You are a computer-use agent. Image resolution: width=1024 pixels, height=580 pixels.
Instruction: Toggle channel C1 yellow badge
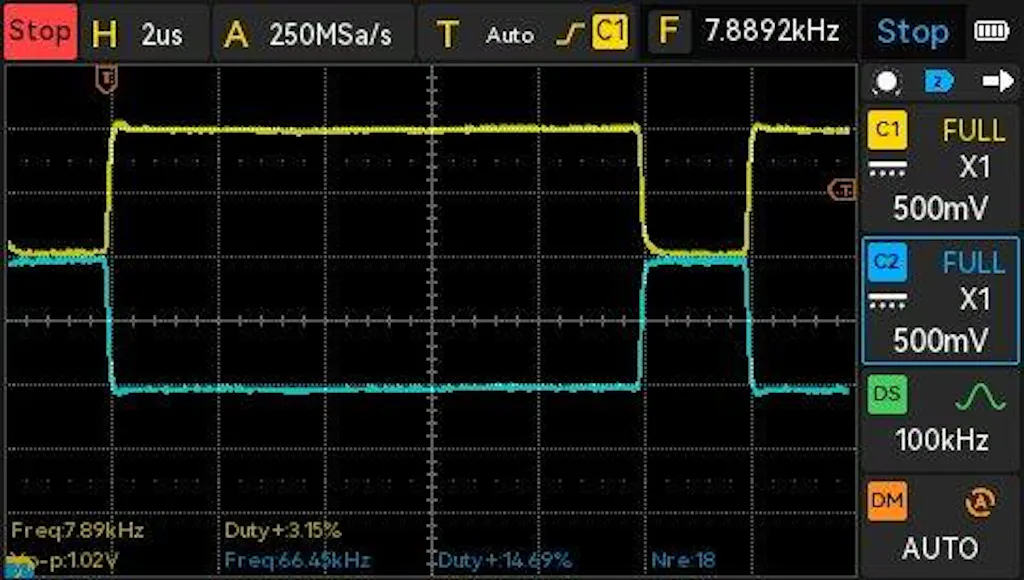coord(887,130)
